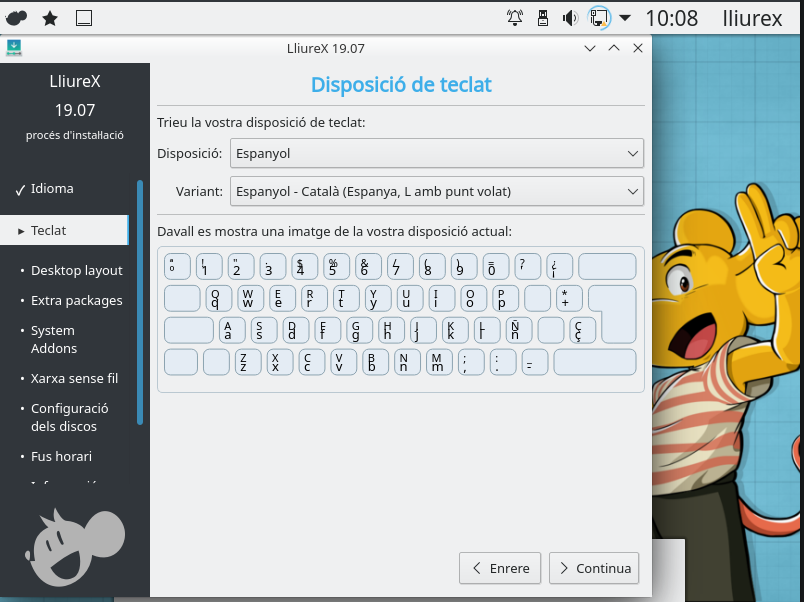The height and width of the screenshot is (602, 804).
Task: Click the show desktop panel icon
Action: click(x=84, y=17)
